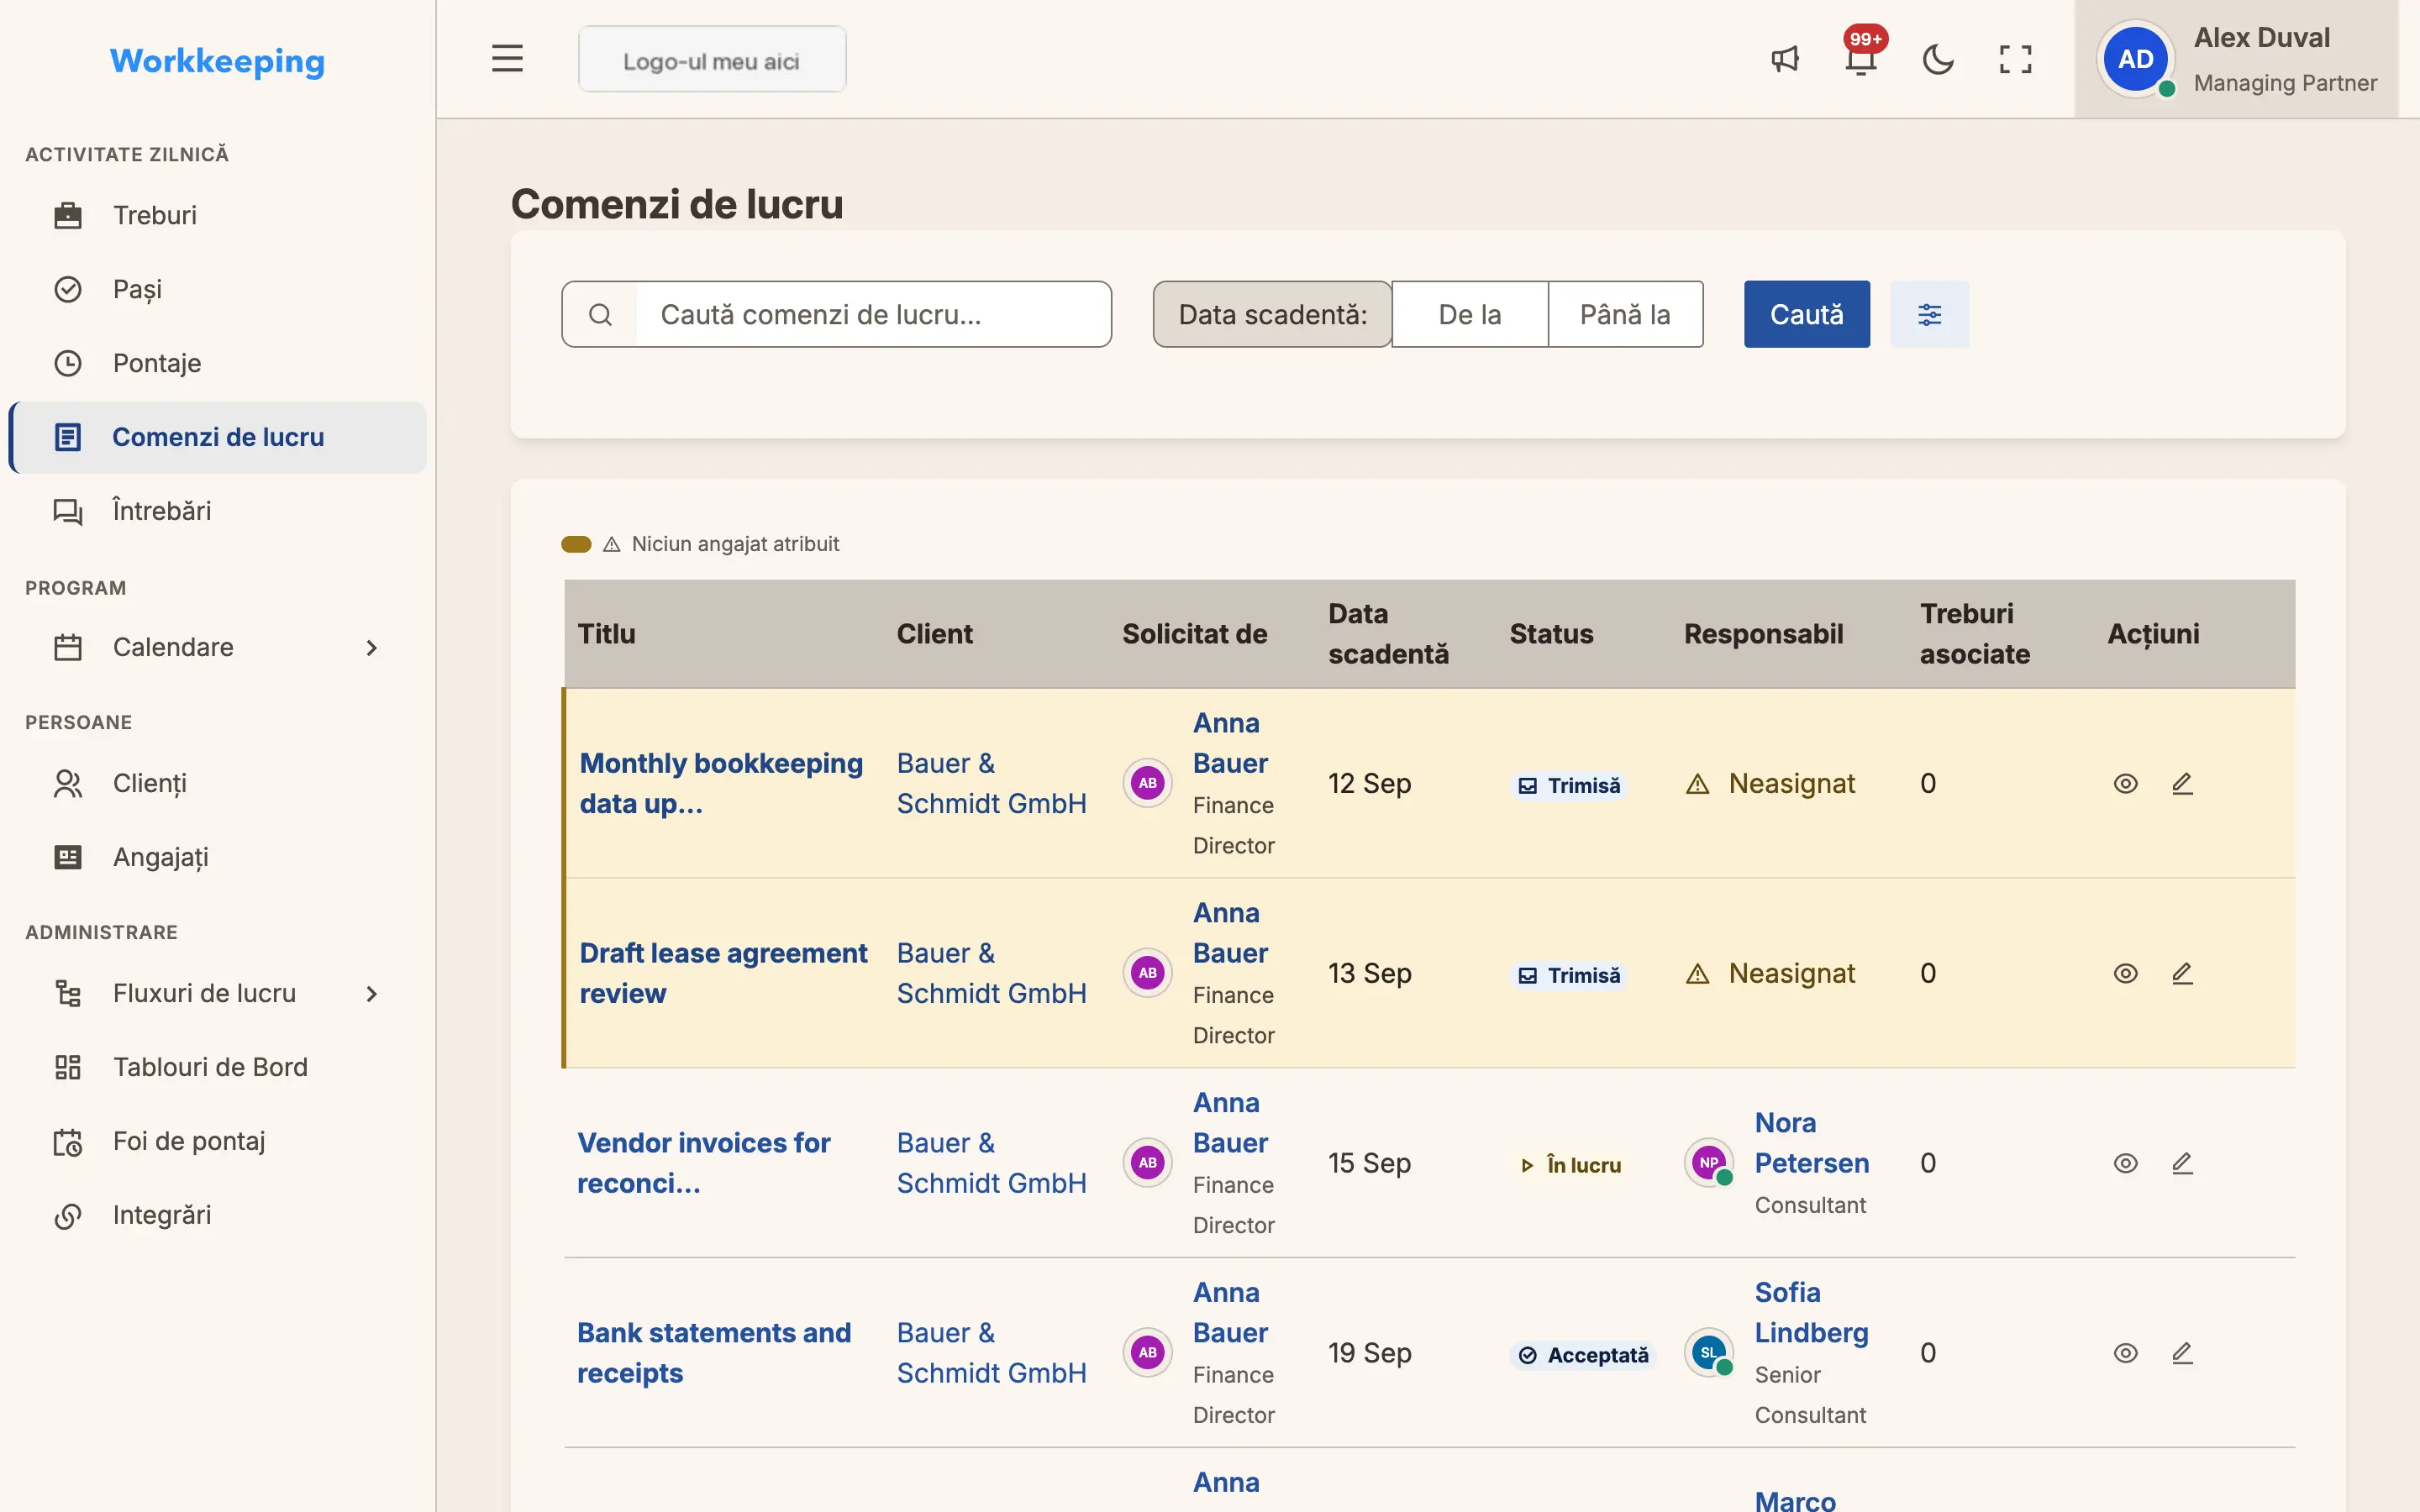Navigate to Angajați page
2420x1512 pixels.
(218, 857)
